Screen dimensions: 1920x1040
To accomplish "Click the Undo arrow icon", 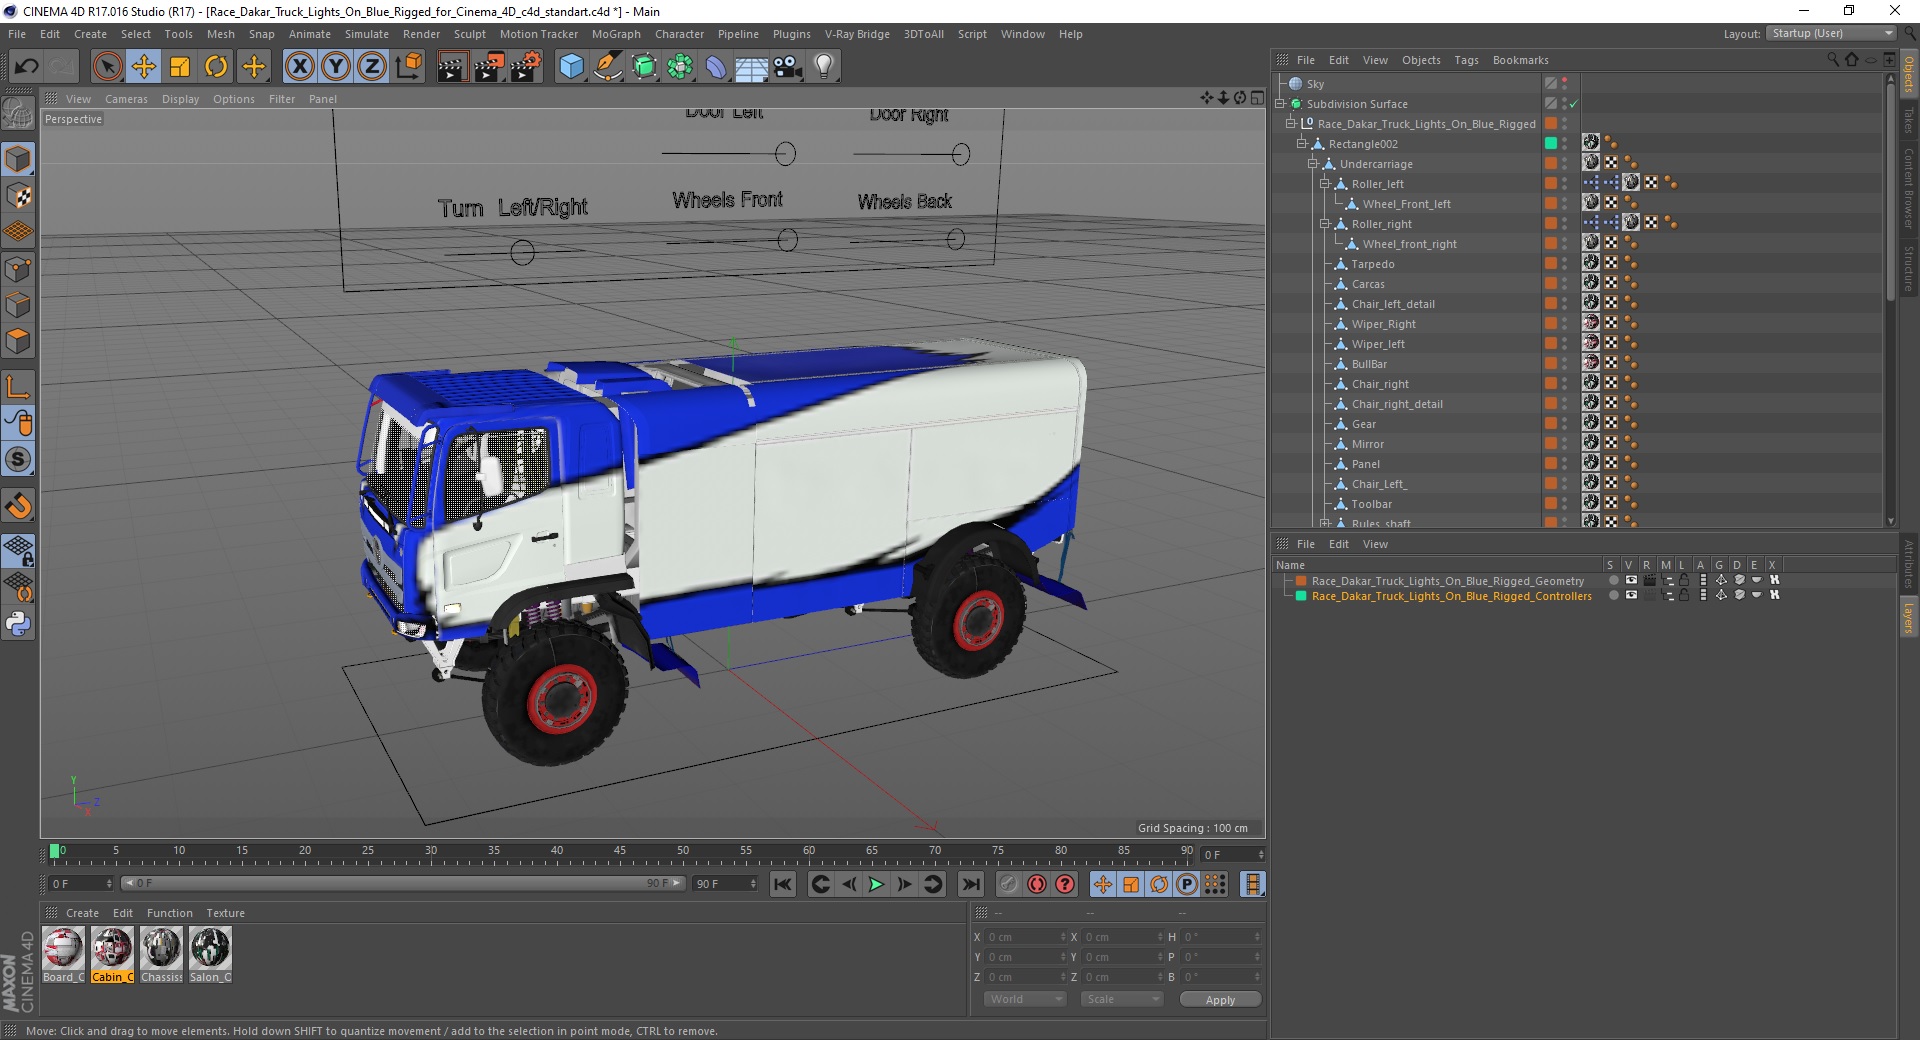I will (27, 67).
